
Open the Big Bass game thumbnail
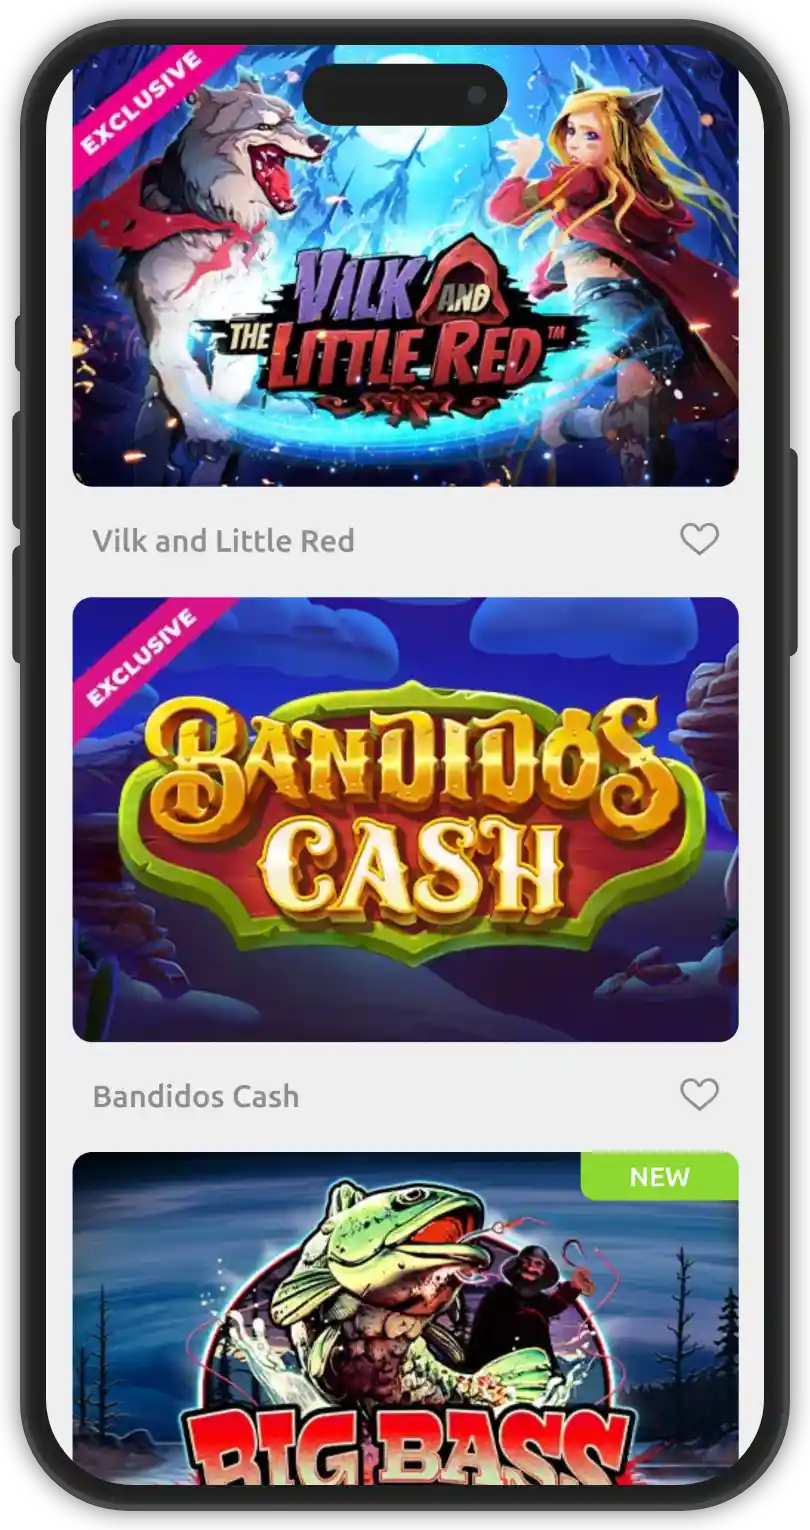click(405, 1318)
